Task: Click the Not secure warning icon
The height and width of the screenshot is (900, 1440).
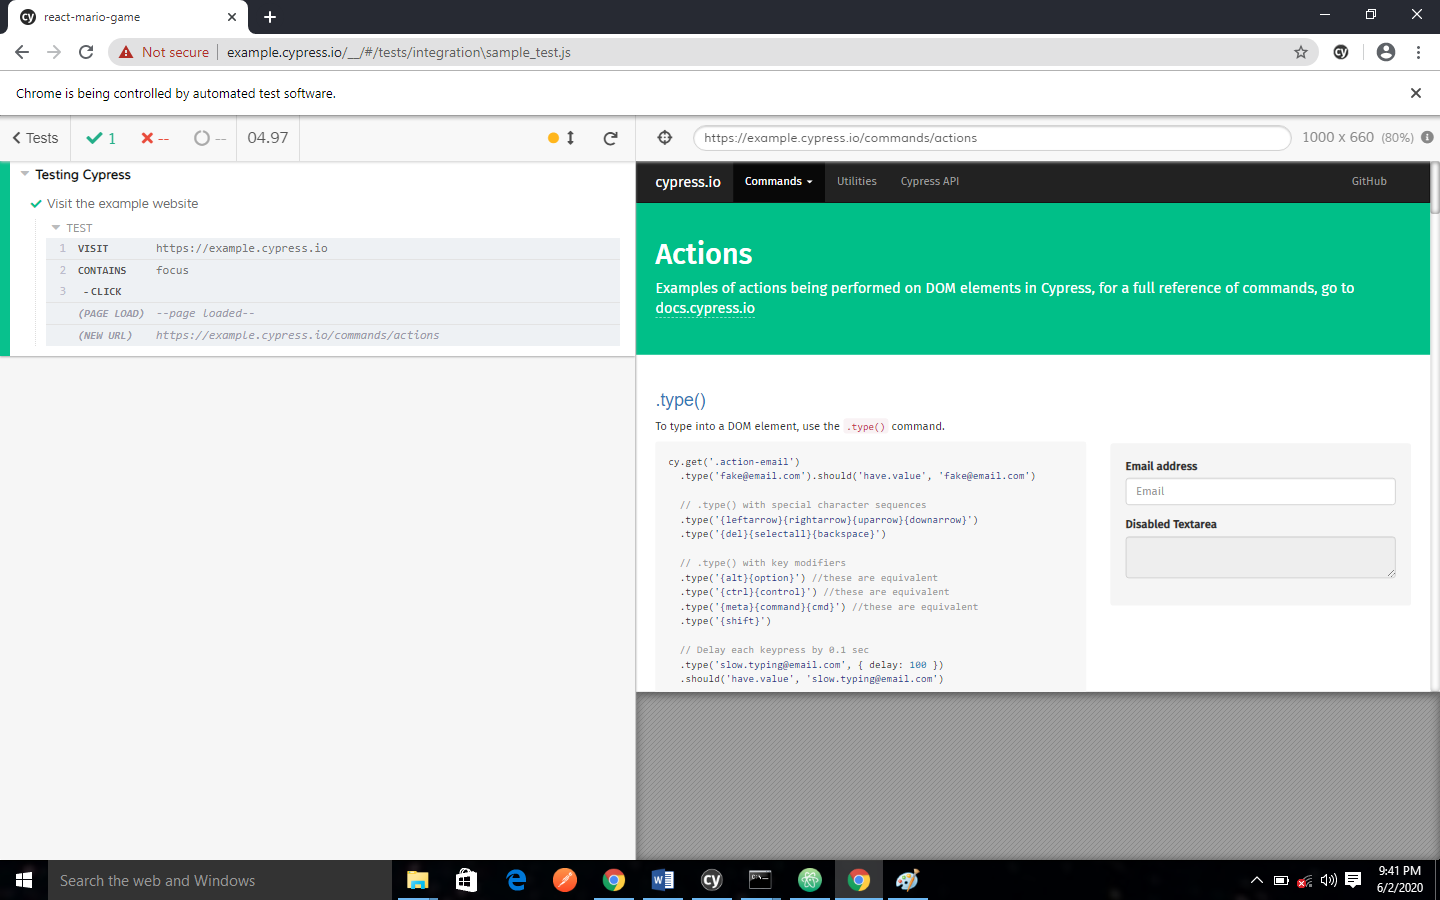Action: (x=126, y=52)
